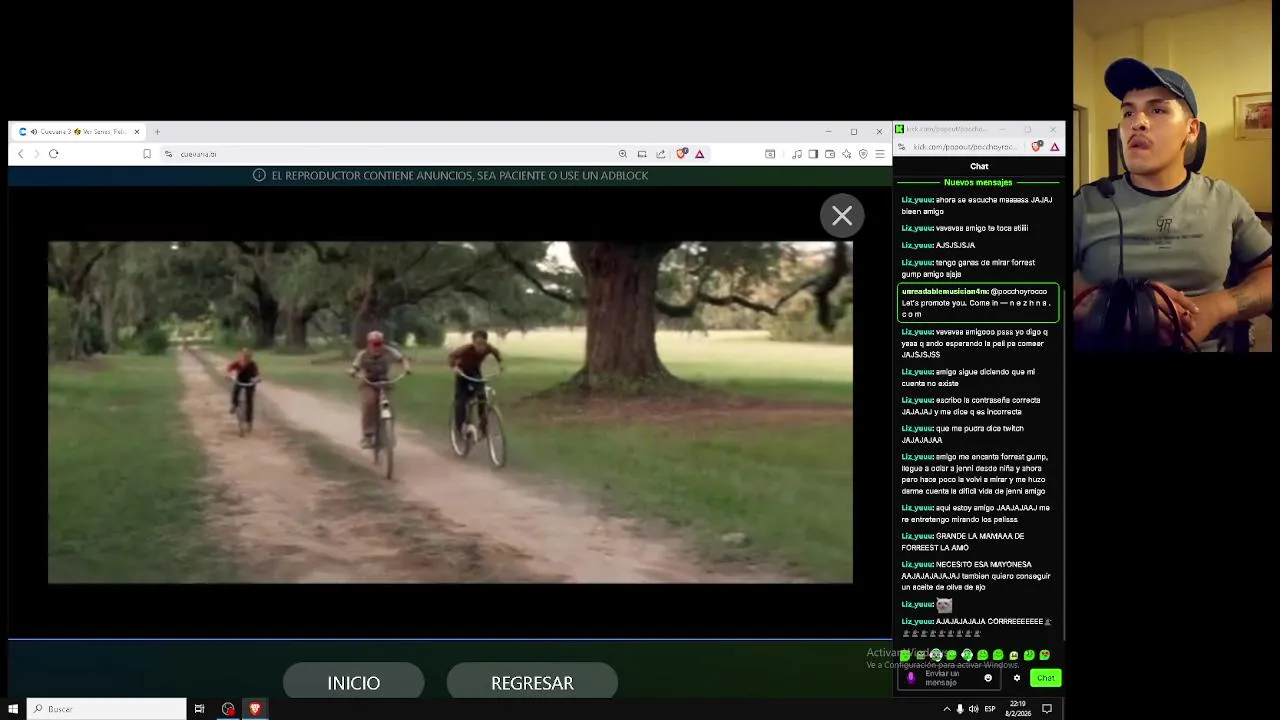Click the 'Chat' header in Kick window
Viewport: 1280px width, 720px height.
(979, 166)
